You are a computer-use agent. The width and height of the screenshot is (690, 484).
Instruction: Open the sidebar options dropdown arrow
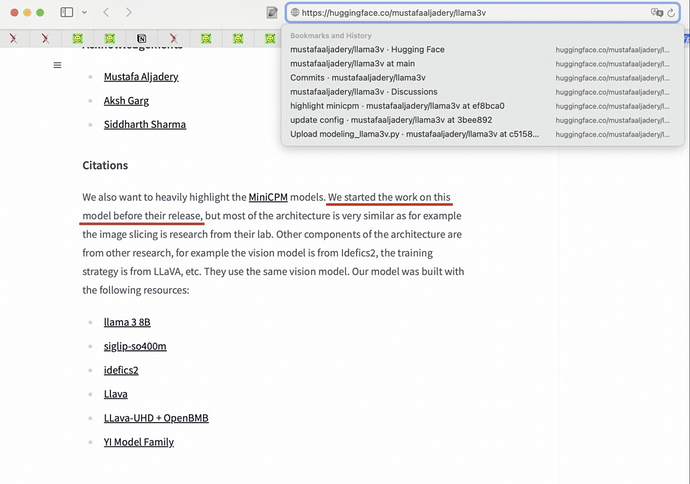[84, 13]
